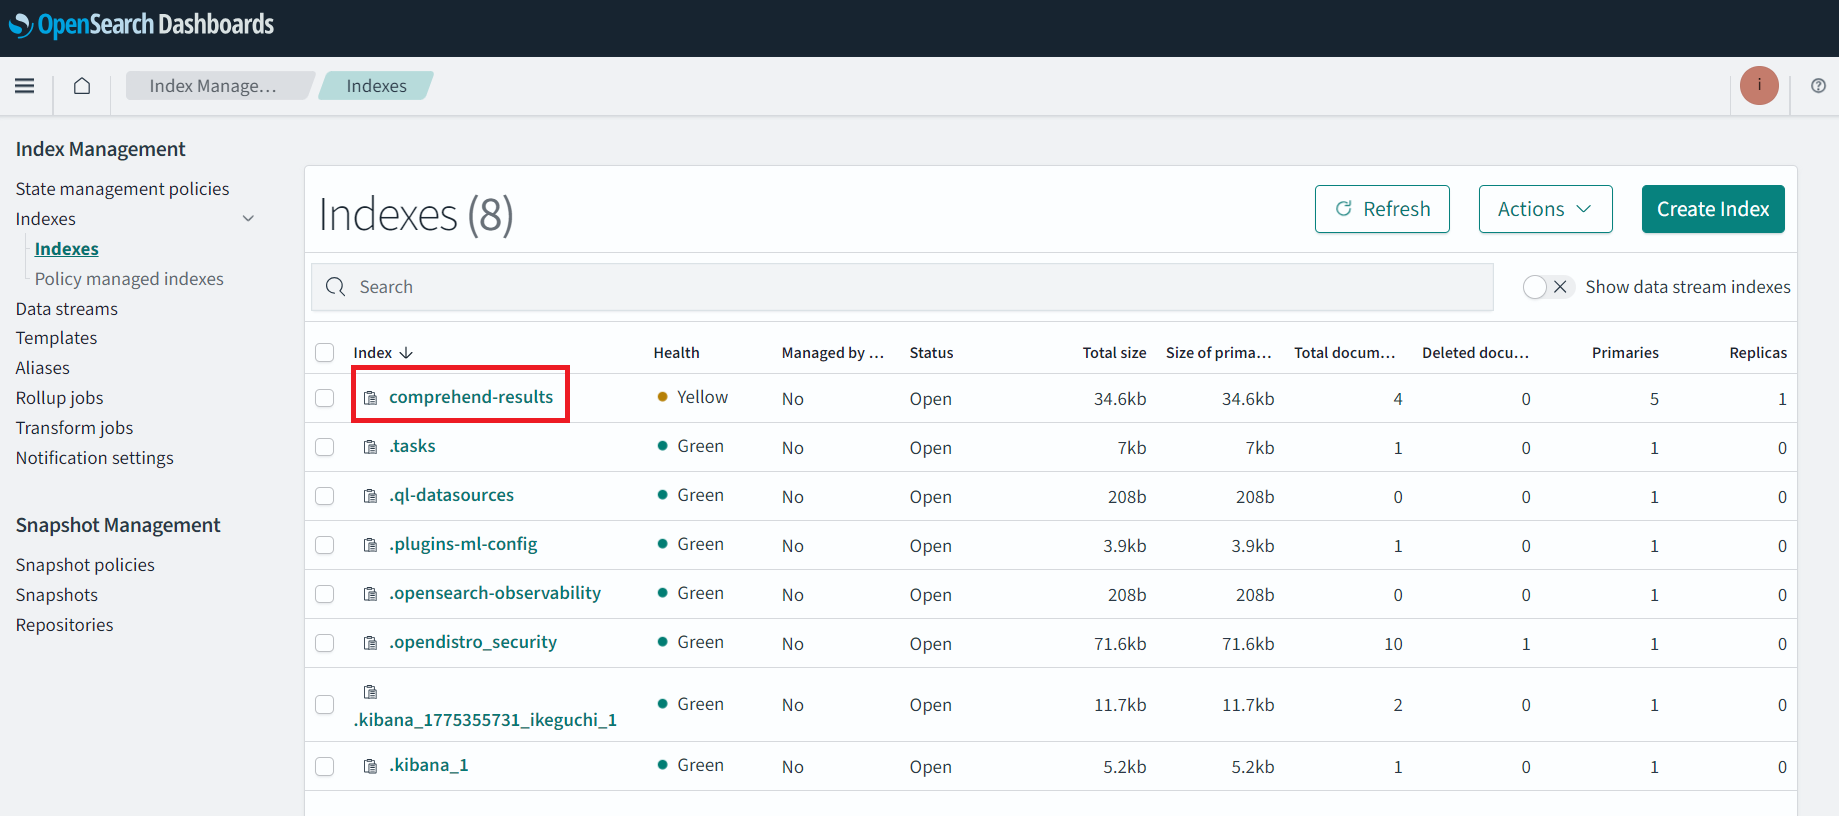1839x816 pixels.
Task: Click the document icon beside .opensearch-observability
Action: 371,594
